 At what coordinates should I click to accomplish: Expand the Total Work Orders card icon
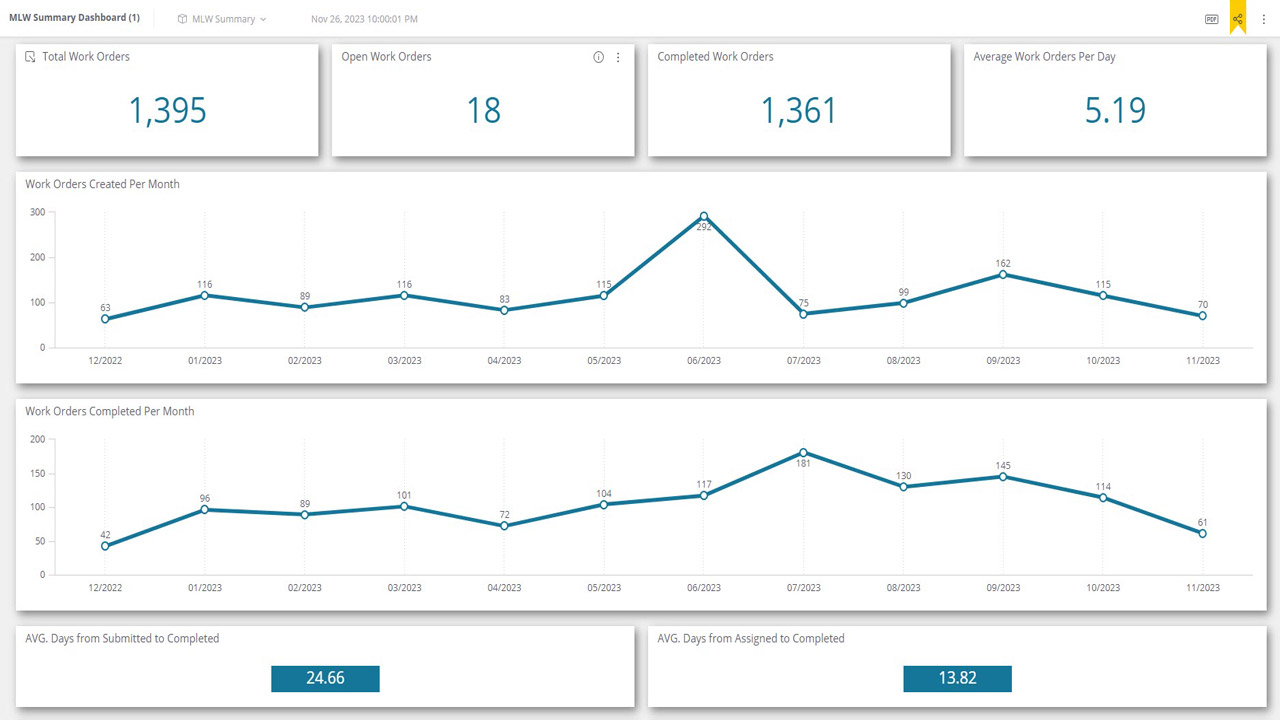[x=29, y=57]
